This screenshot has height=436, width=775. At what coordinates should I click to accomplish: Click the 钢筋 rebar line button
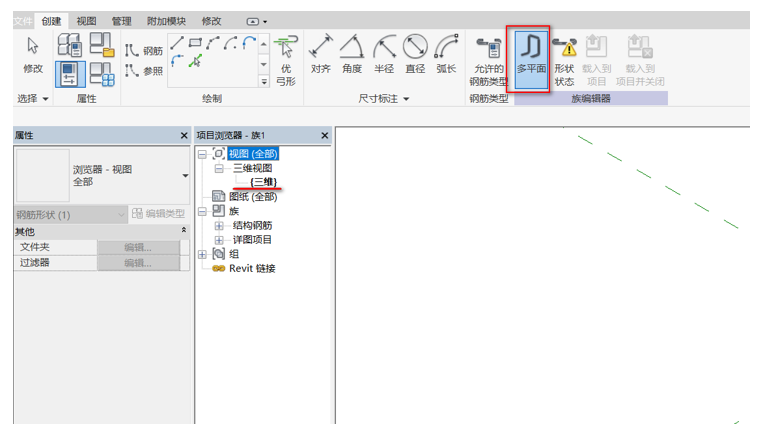click(x=144, y=50)
